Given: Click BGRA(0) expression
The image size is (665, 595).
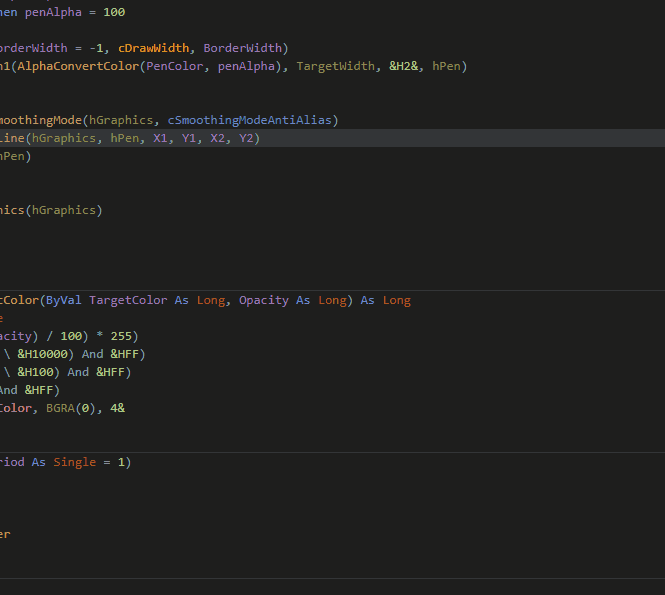Looking at the screenshot, I should pos(71,408).
